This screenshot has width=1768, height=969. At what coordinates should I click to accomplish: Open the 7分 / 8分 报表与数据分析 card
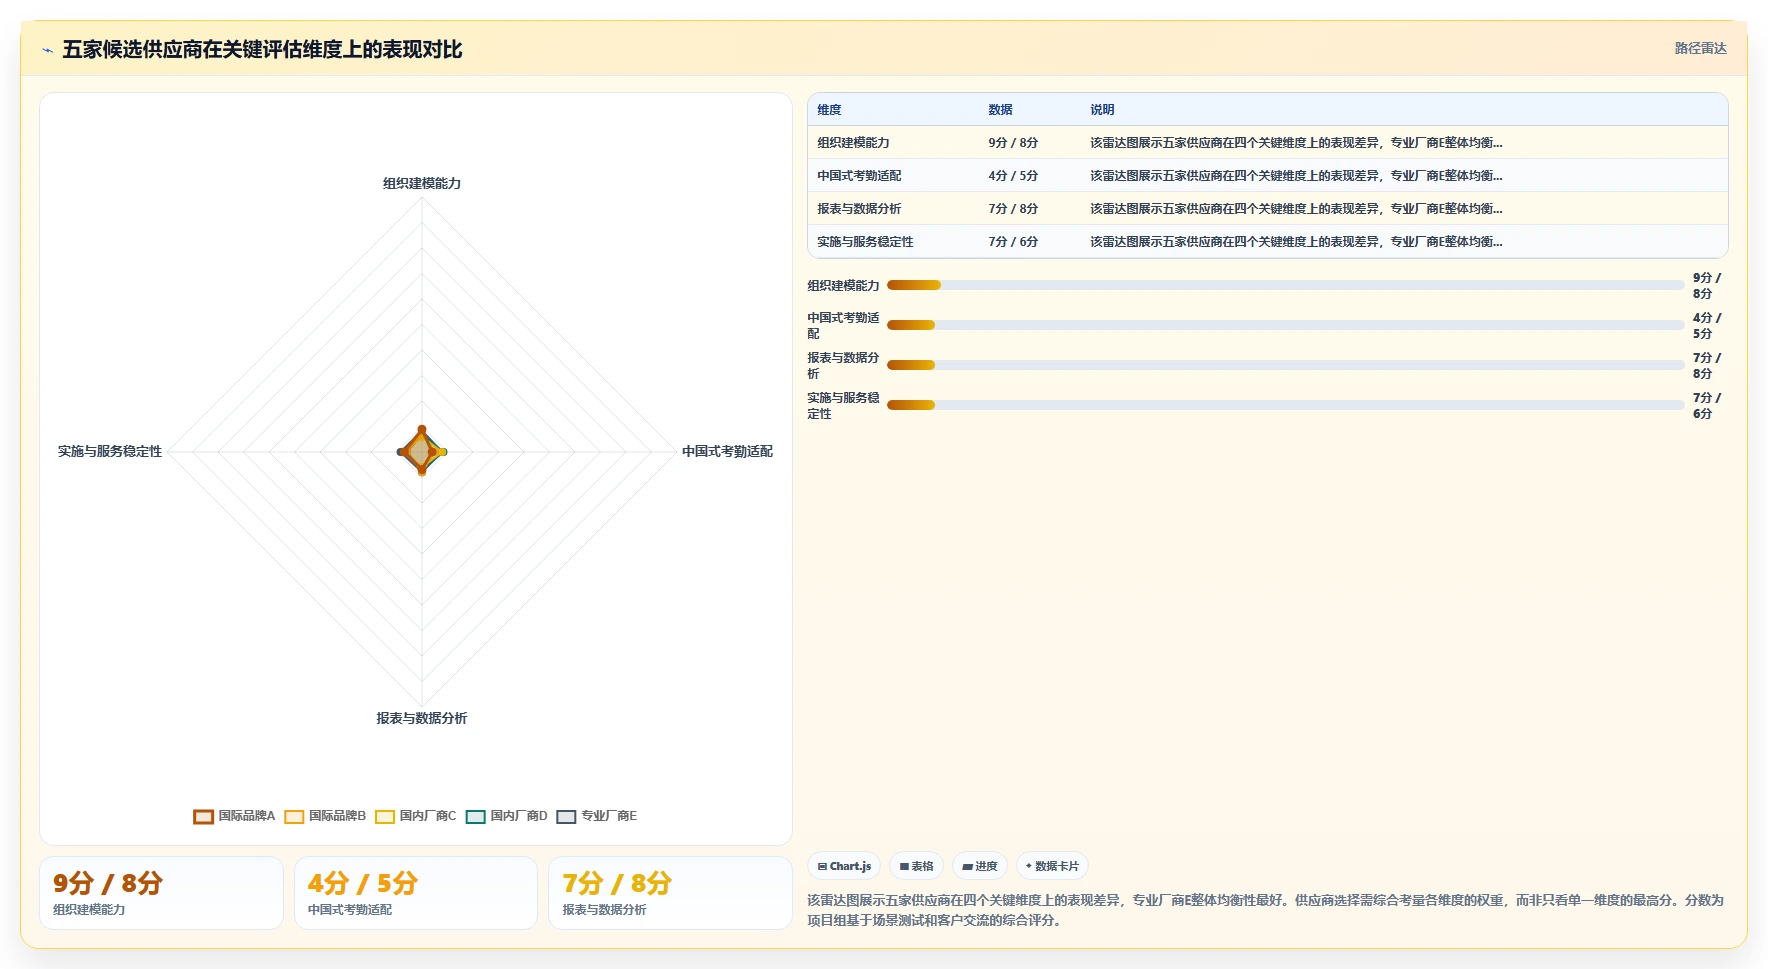[670, 893]
